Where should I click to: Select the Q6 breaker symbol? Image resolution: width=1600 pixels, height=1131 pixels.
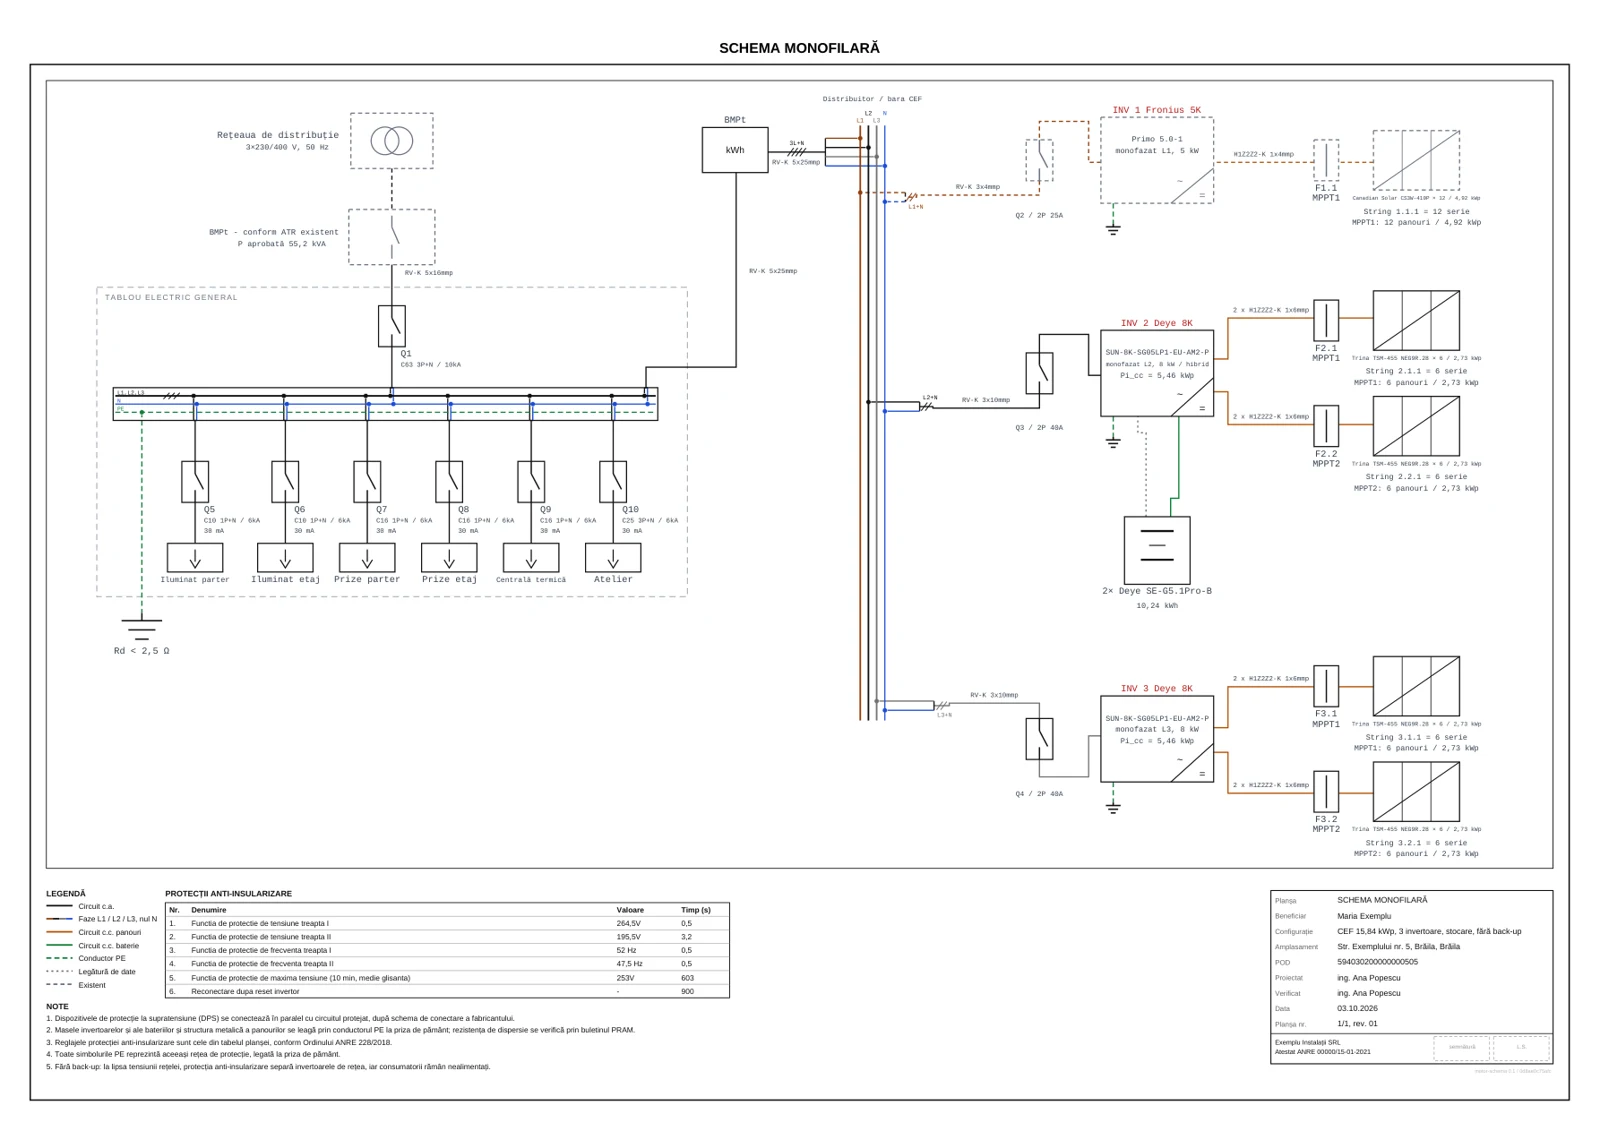[285, 482]
